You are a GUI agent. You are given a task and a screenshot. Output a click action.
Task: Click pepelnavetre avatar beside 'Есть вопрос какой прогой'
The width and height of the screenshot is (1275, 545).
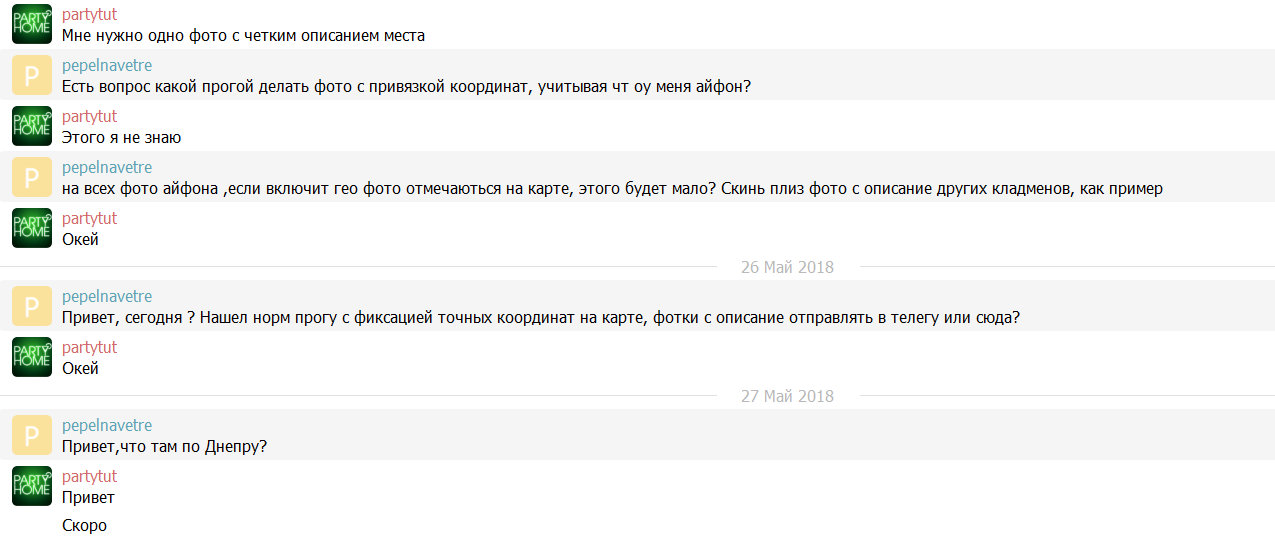click(x=32, y=75)
